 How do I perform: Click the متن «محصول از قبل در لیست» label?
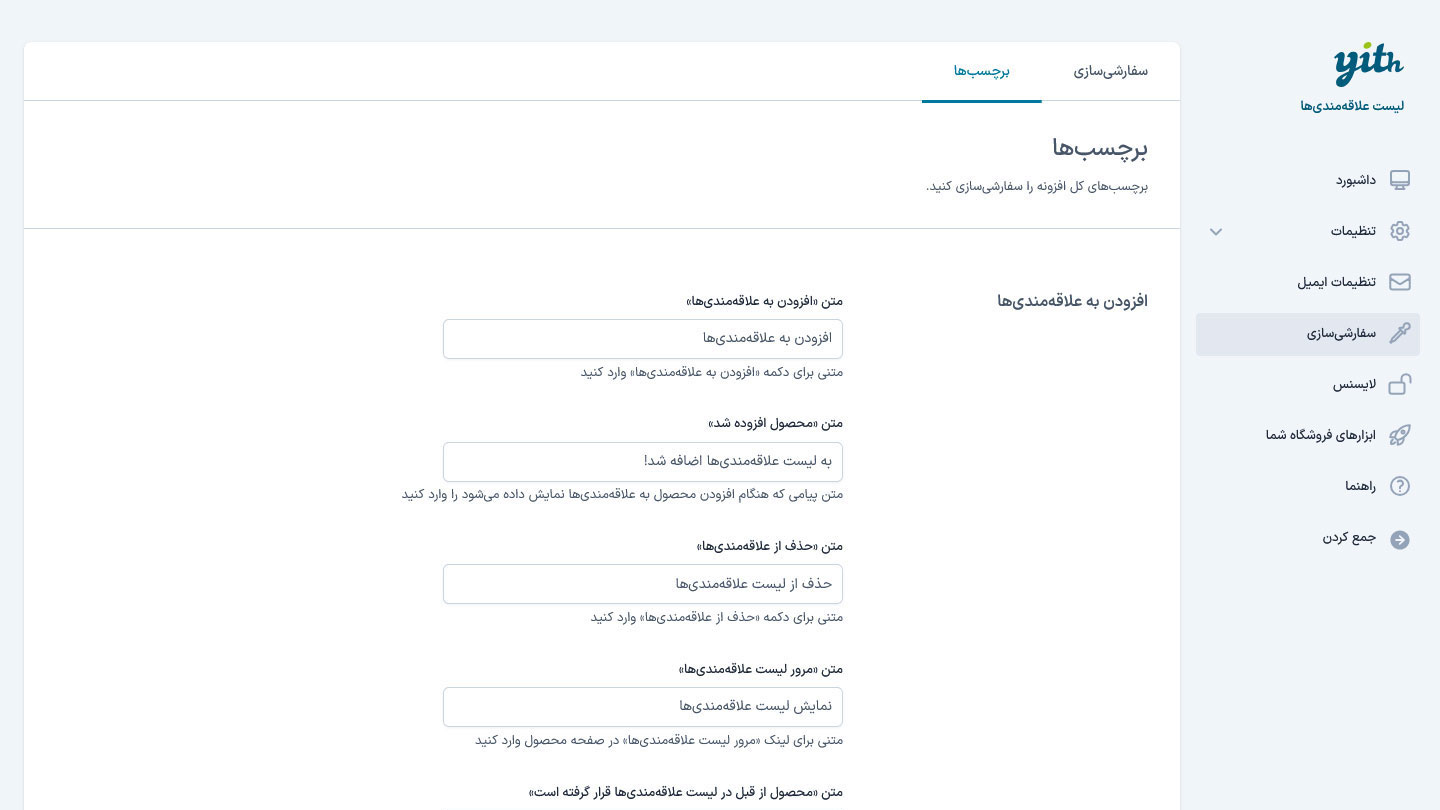[686, 792]
